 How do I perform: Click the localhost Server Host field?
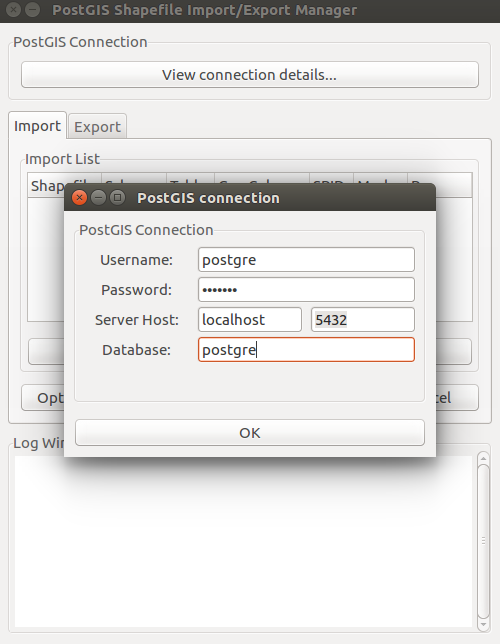point(250,320)
